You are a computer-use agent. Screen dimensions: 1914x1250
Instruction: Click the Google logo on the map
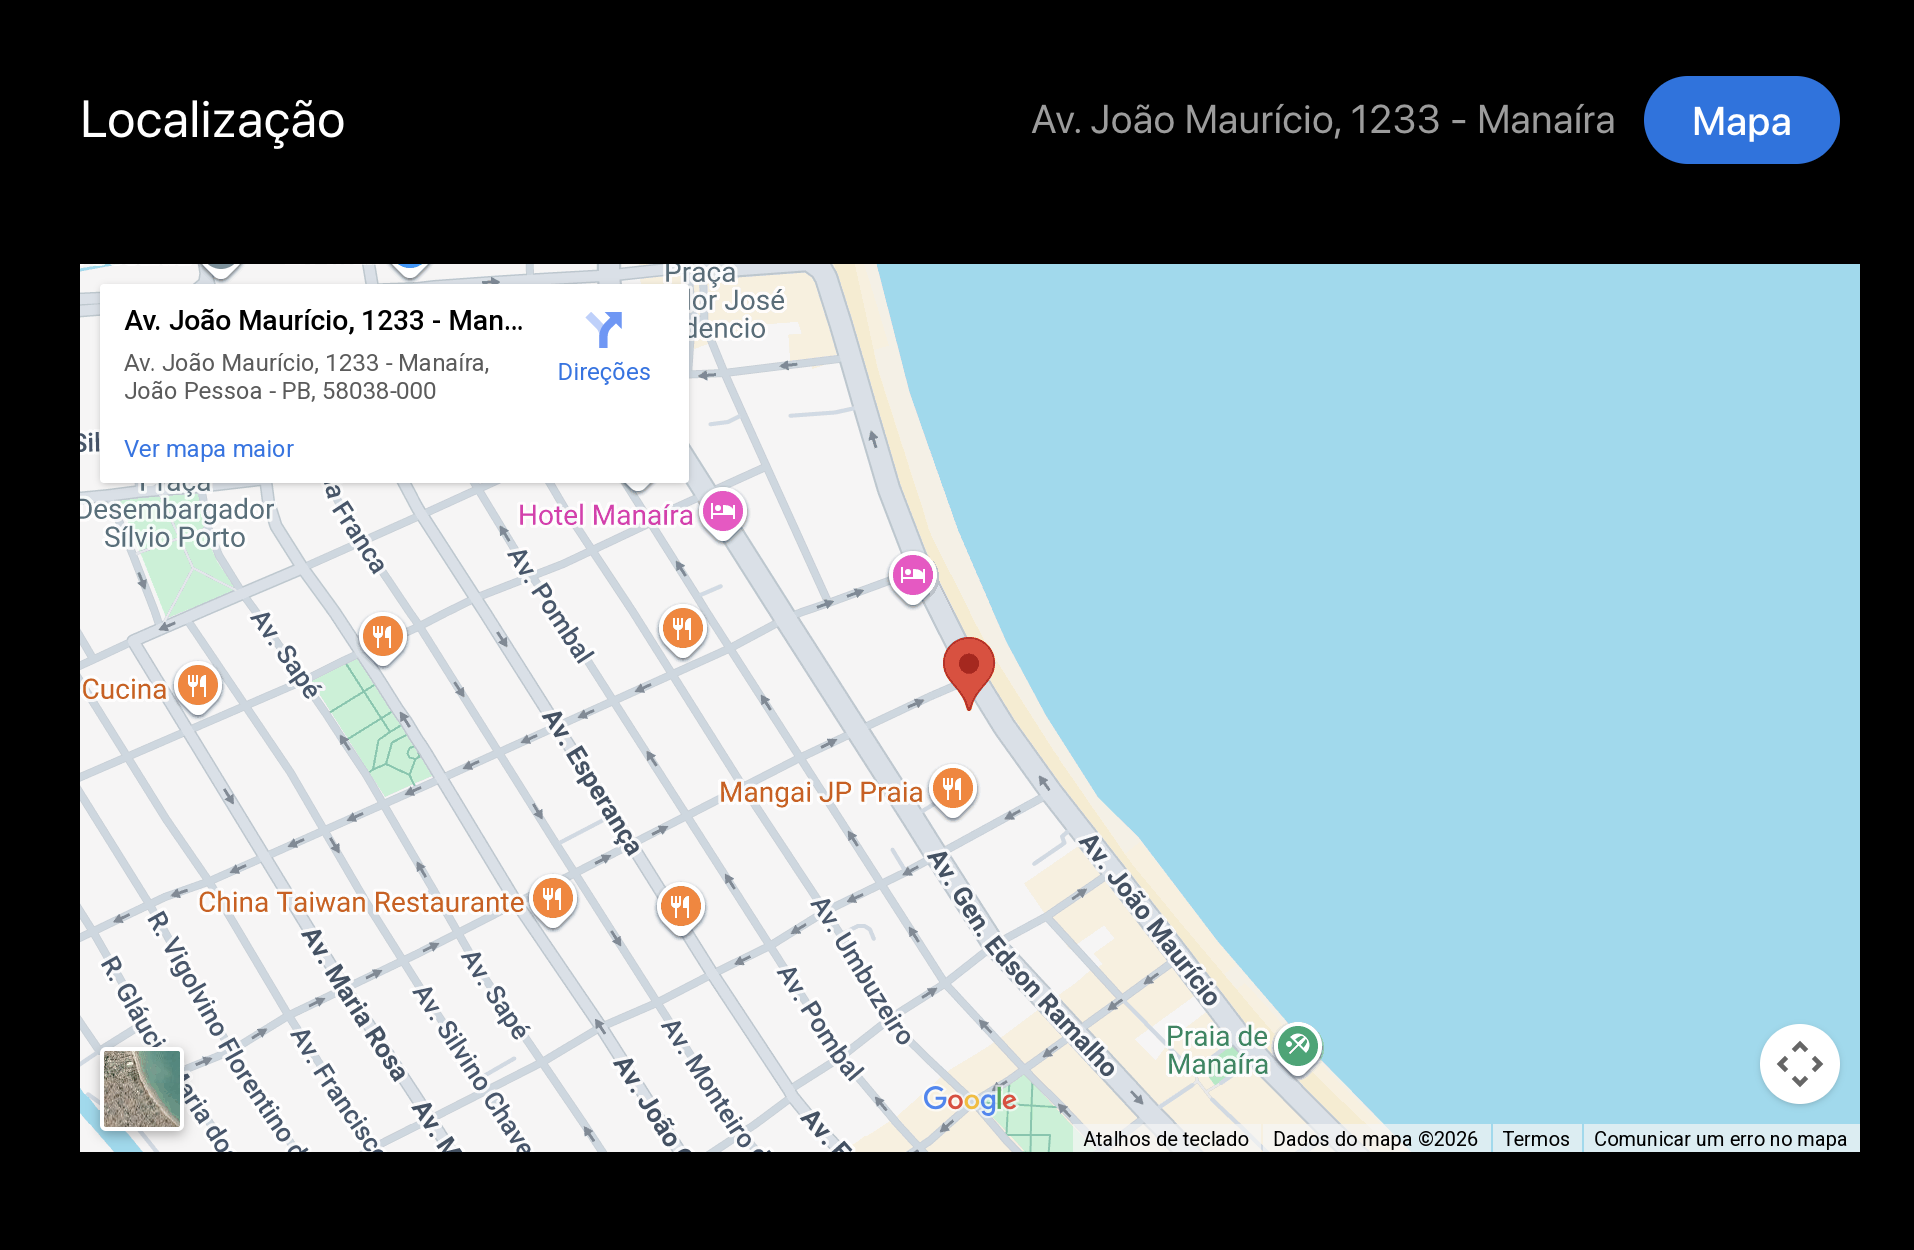969,1100
